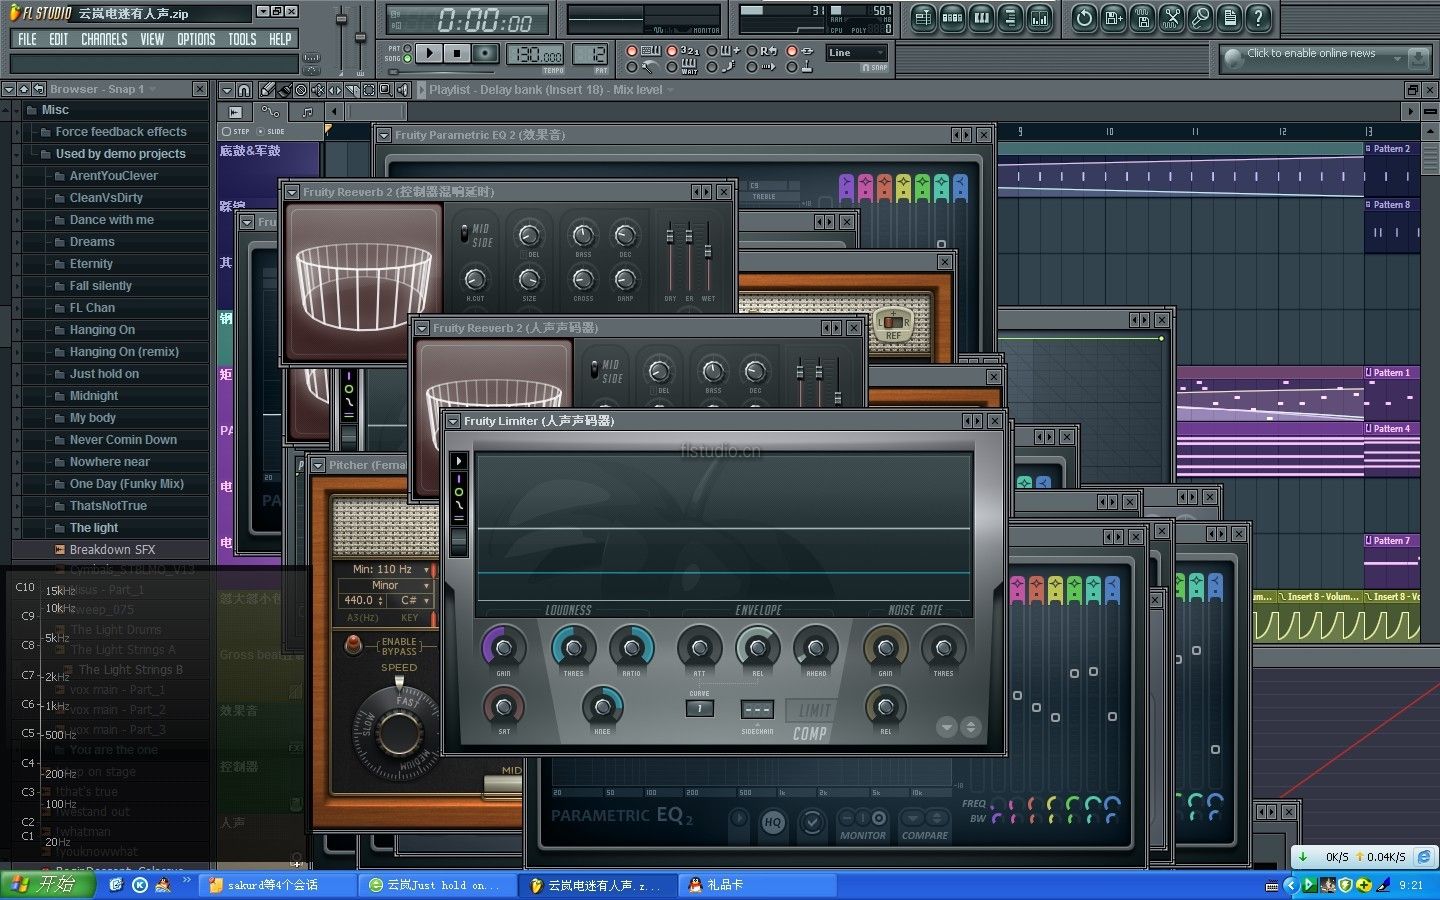Toggle Pattern mode radio in transport

click(x=407, y=48)
